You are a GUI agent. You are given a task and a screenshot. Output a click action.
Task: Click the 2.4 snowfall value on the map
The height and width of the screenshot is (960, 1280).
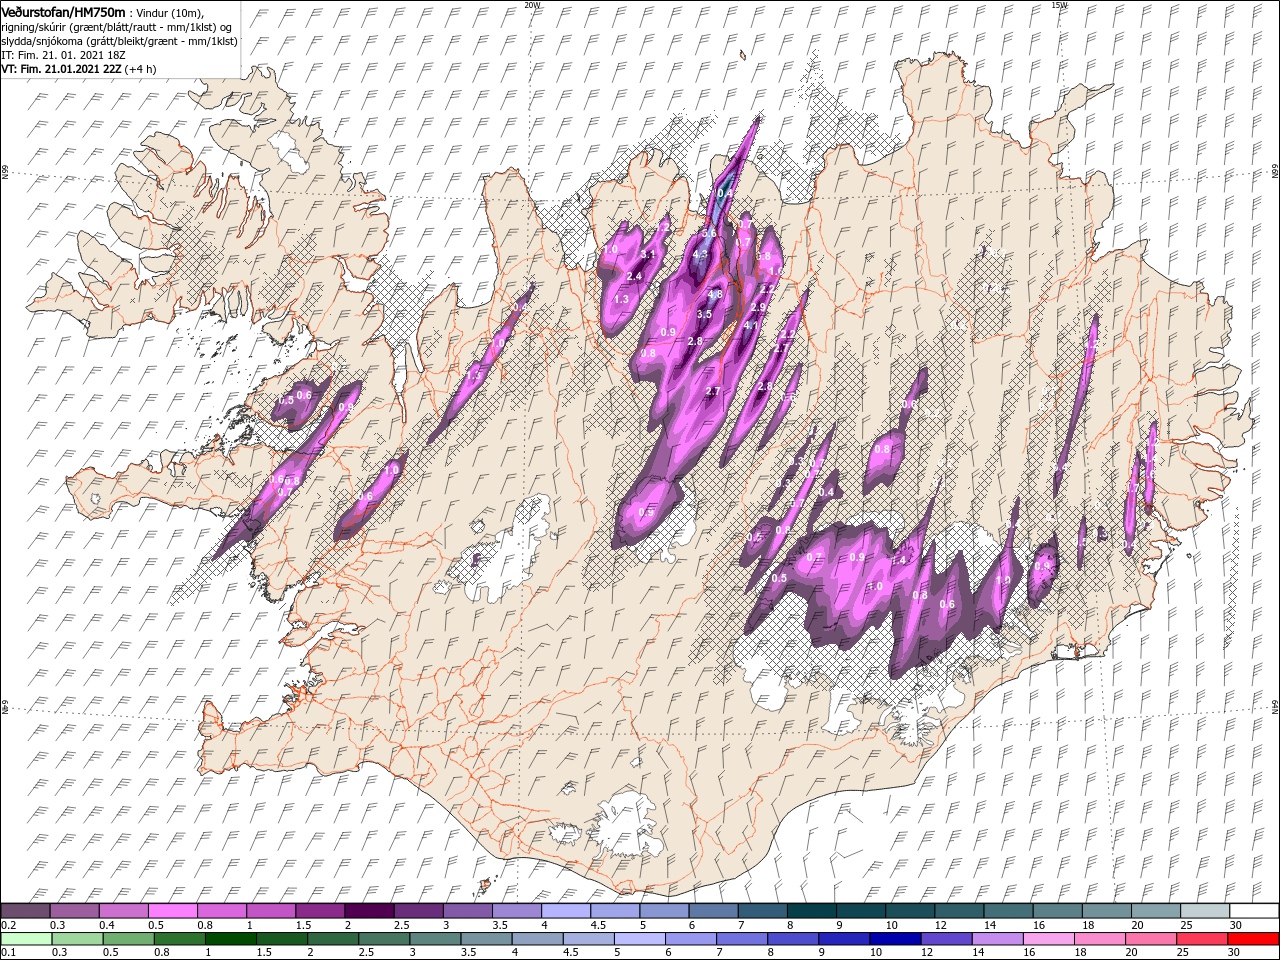[x=634, y=276]
